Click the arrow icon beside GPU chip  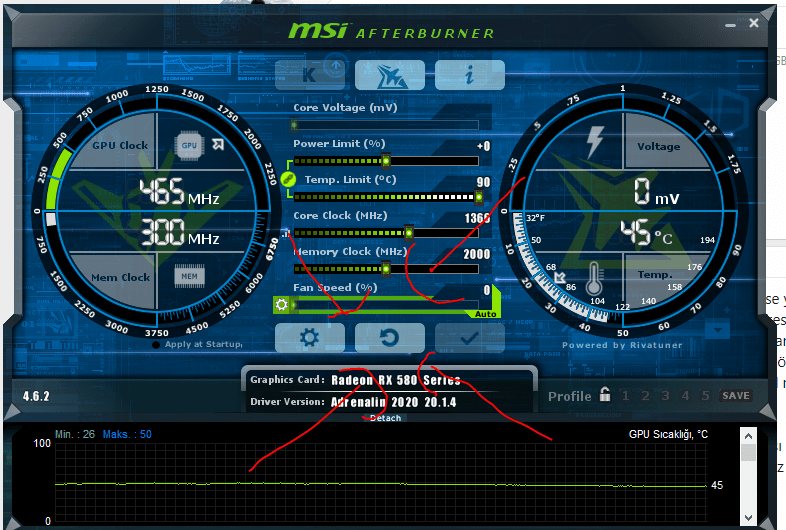pos(218,144)
